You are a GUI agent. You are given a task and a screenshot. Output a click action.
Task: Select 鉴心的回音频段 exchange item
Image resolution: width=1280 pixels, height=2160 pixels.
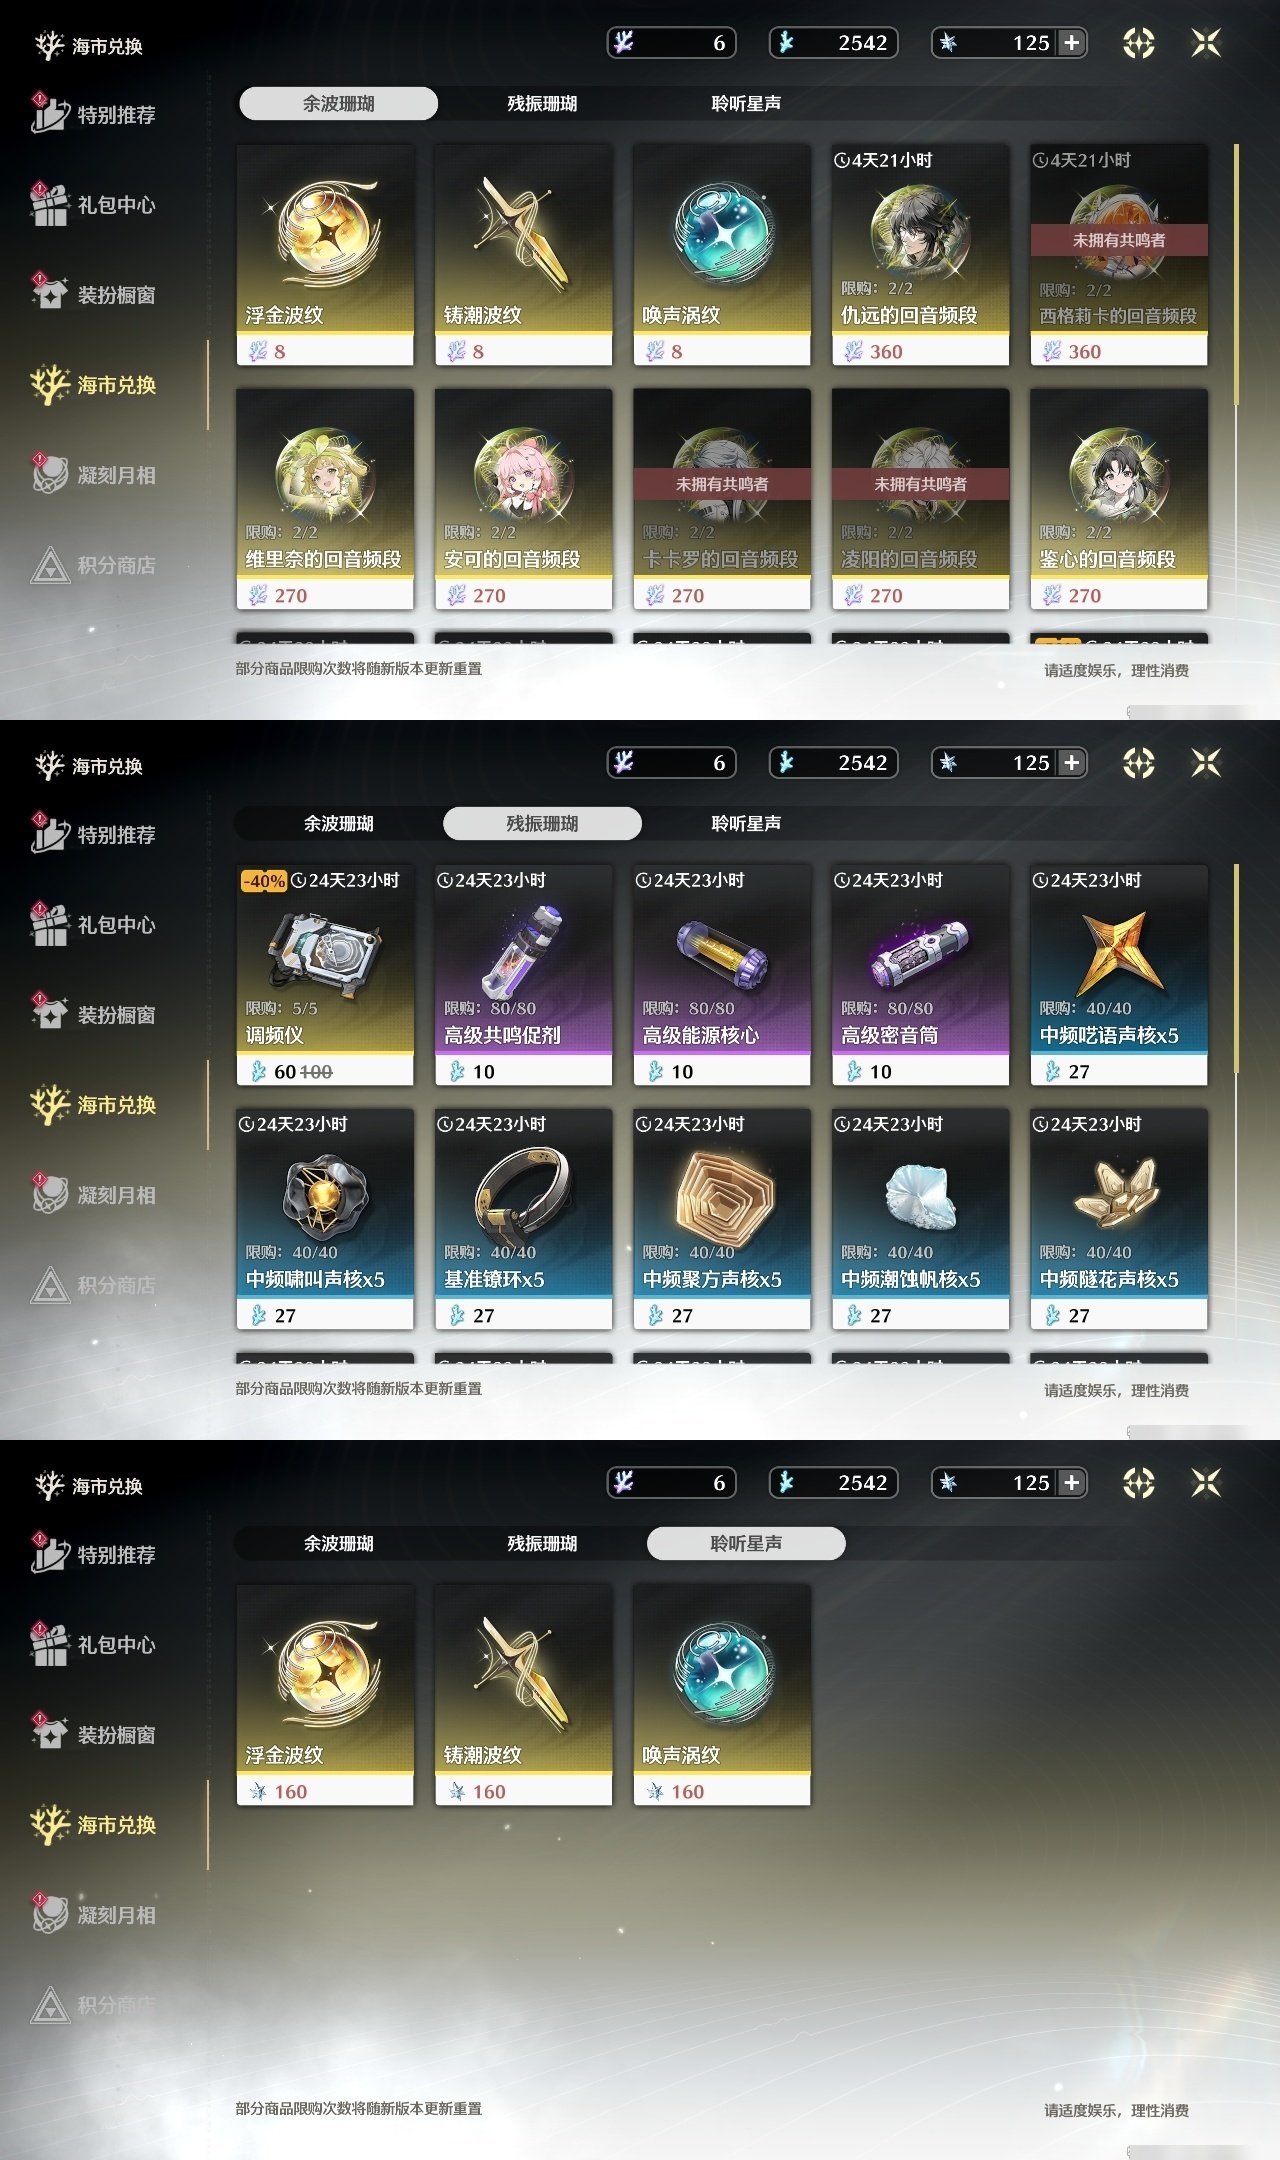pyautogui.click(x=1119, y=499)
